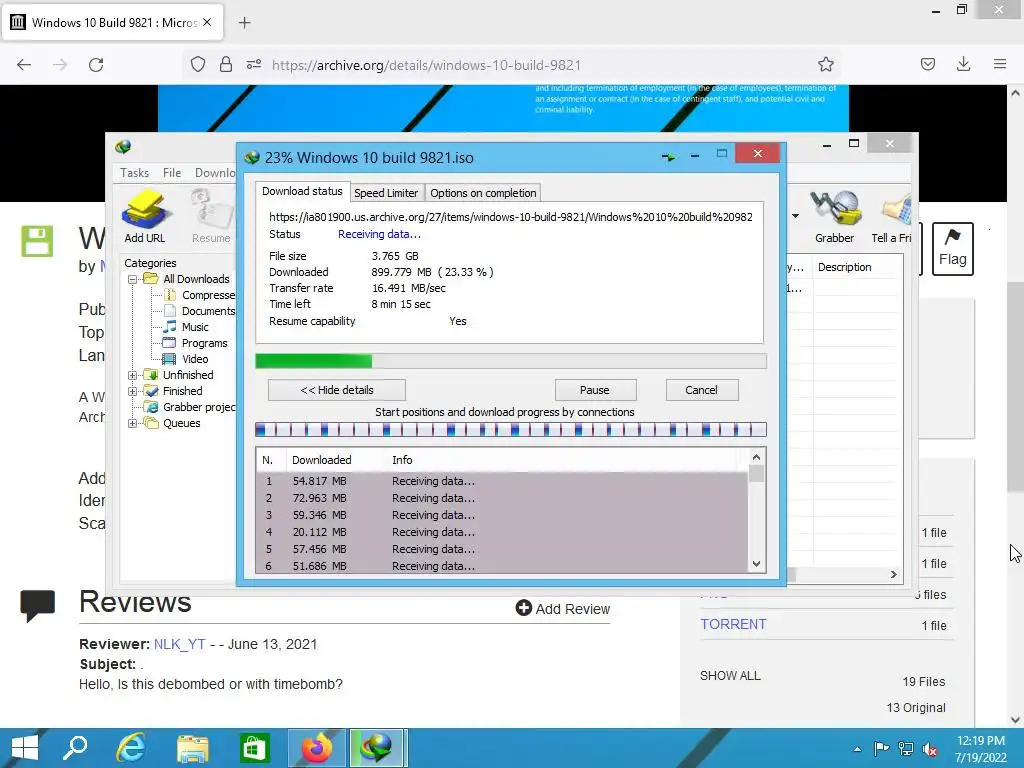Click the green arrow icon in download dialog title bar

668,157
